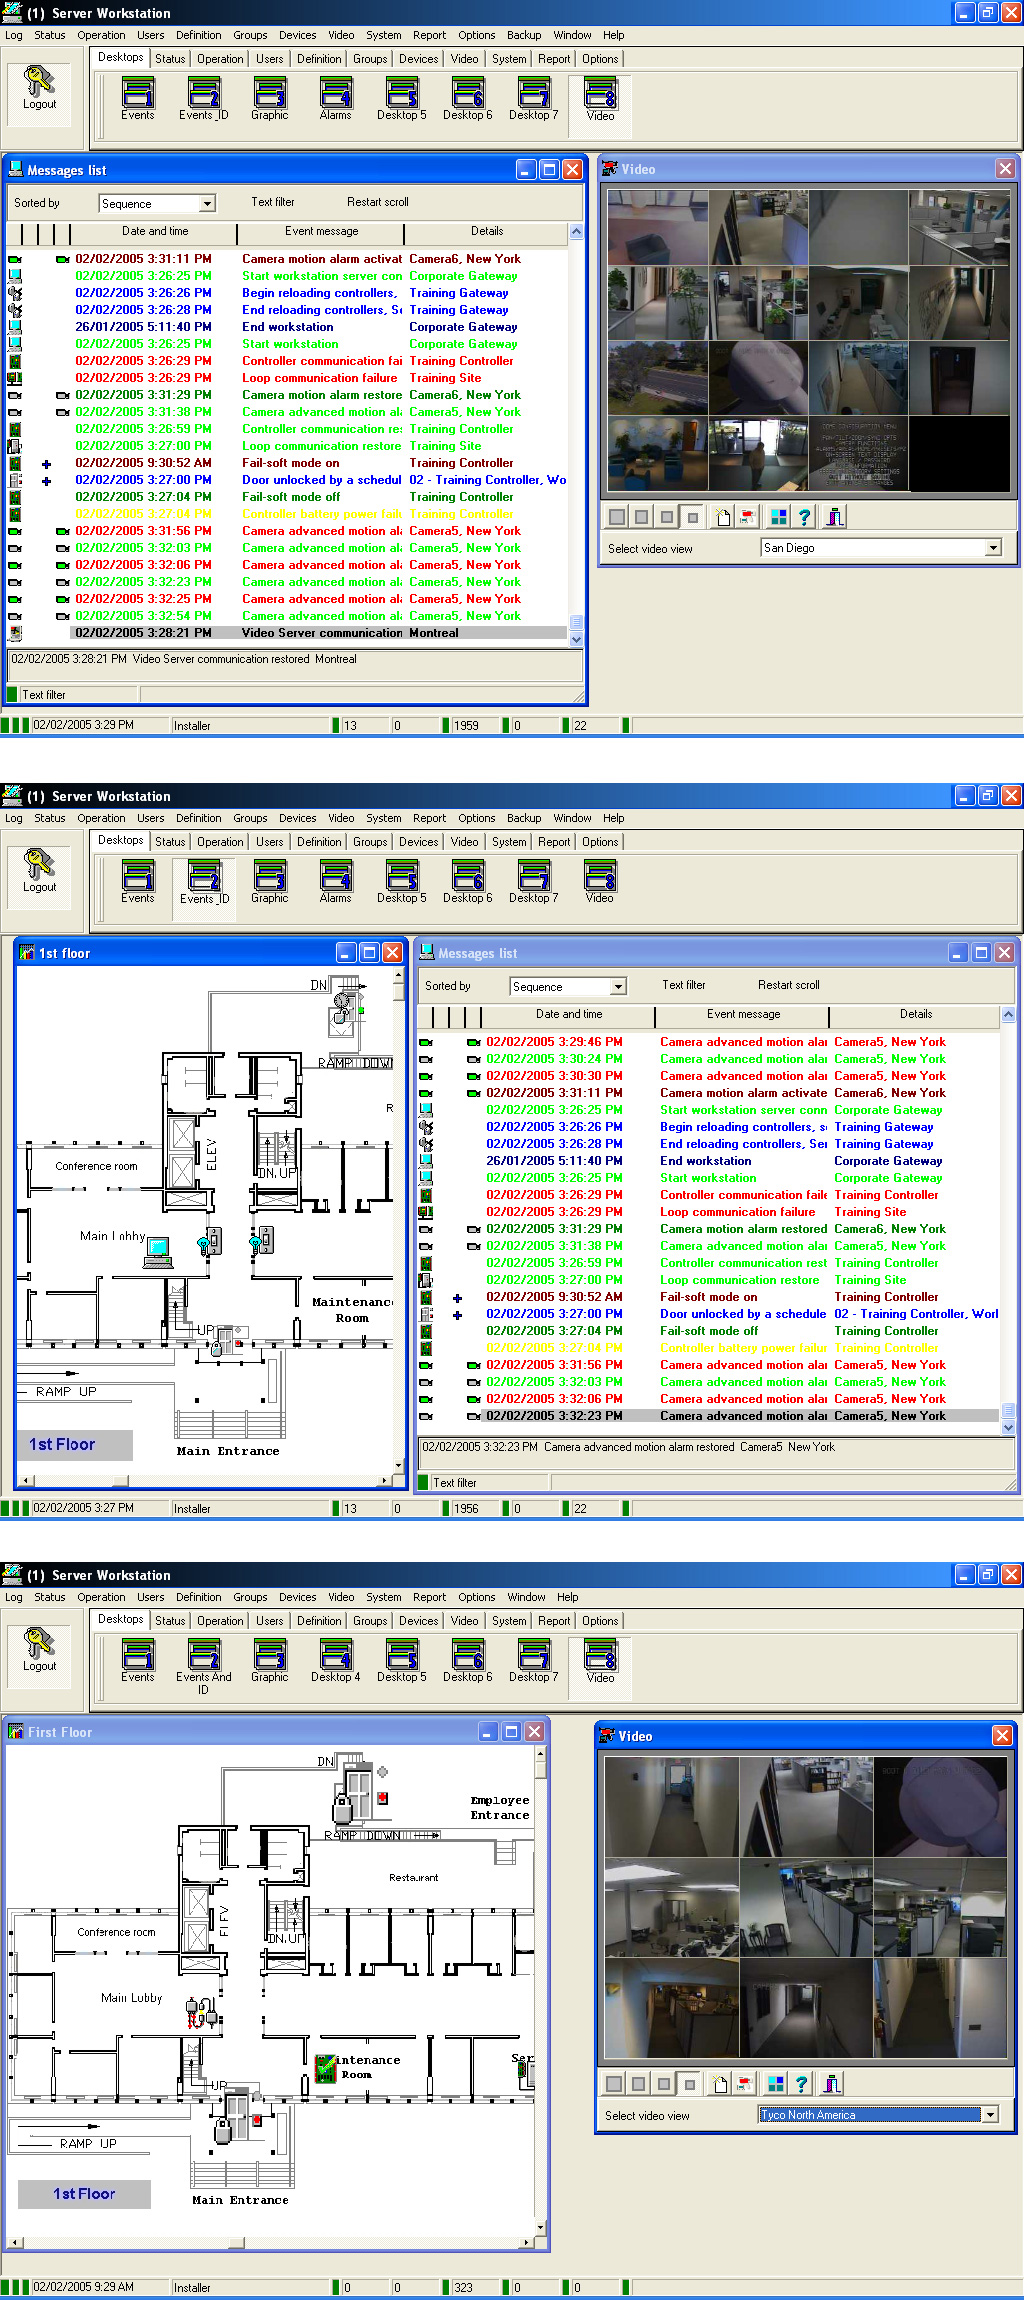Click Restart scroll in Messages list with Montreal row
This screenshot has height=2300, width=1024.
[378, 202]
